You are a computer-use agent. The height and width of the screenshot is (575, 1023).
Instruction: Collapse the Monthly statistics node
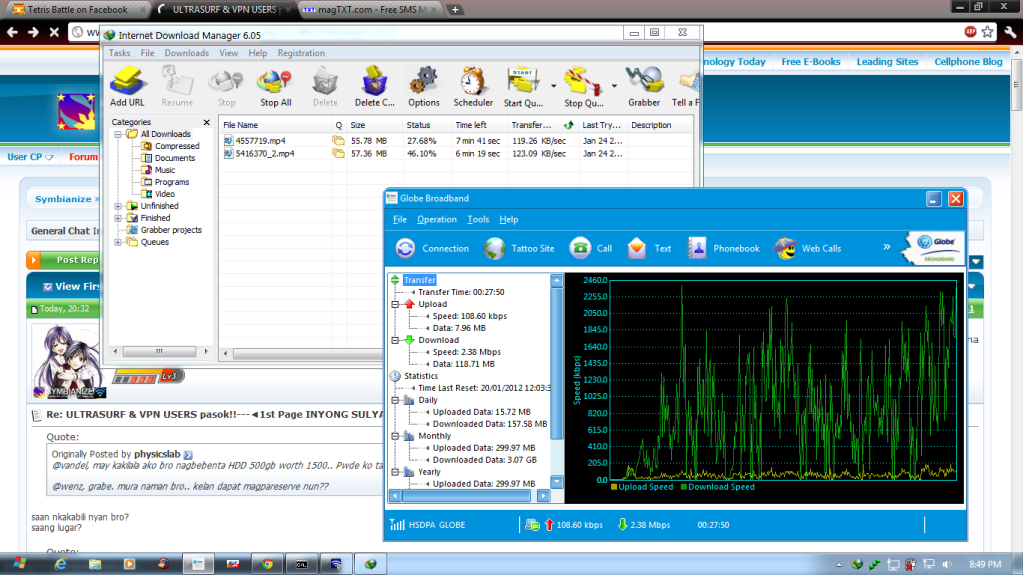395,436
